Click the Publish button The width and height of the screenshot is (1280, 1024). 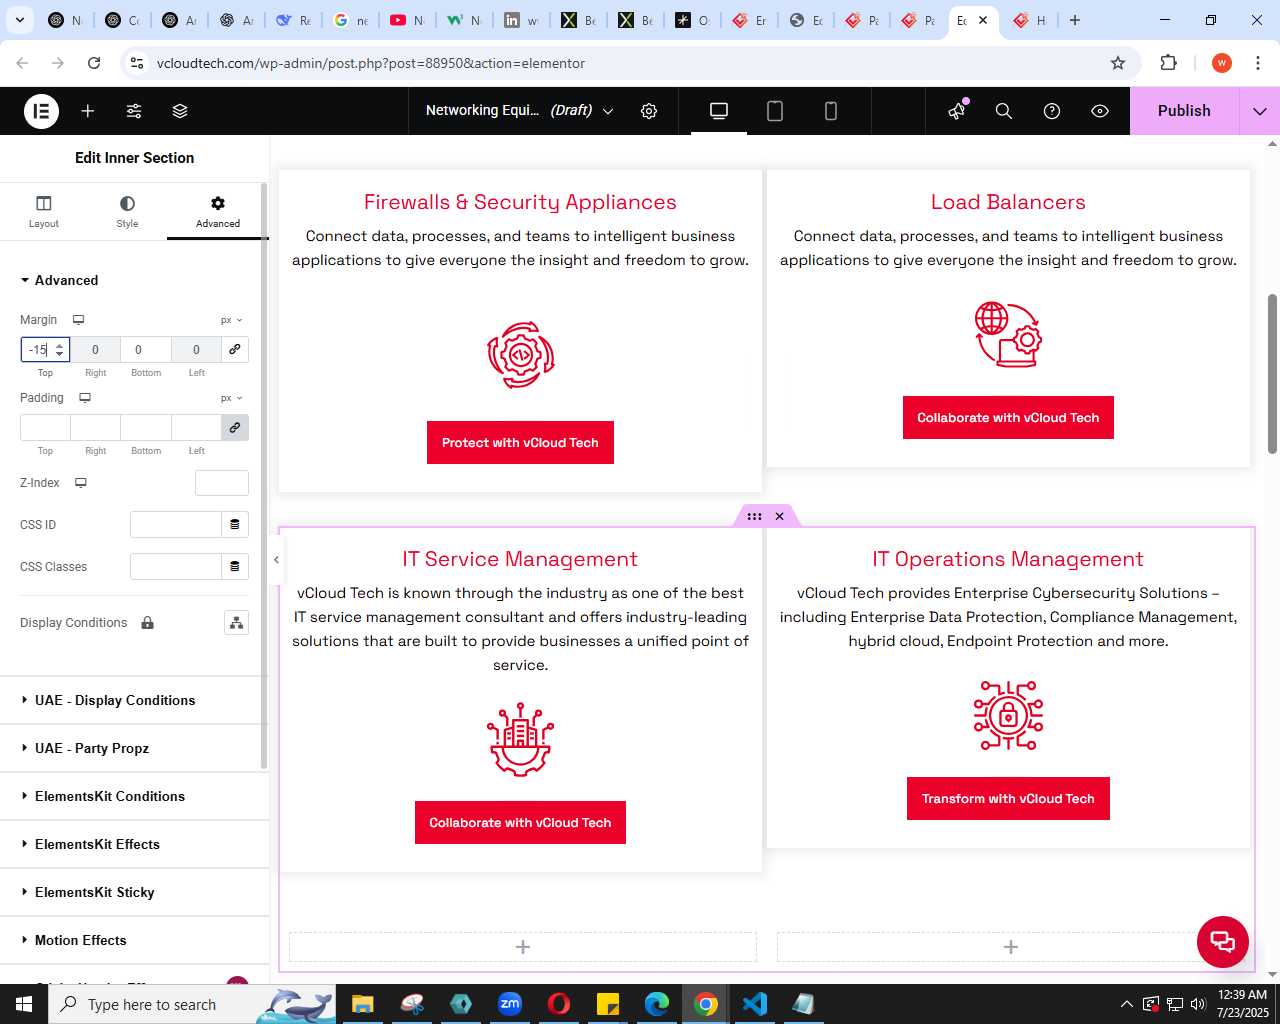(x=1184, y=111)
